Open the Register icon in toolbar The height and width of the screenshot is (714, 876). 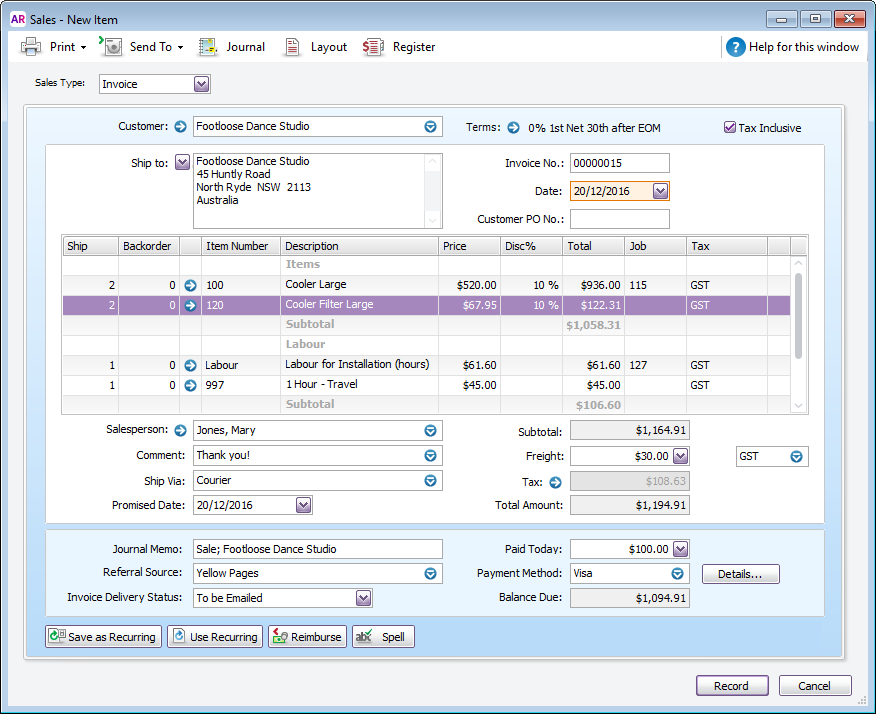click(374, 46)
